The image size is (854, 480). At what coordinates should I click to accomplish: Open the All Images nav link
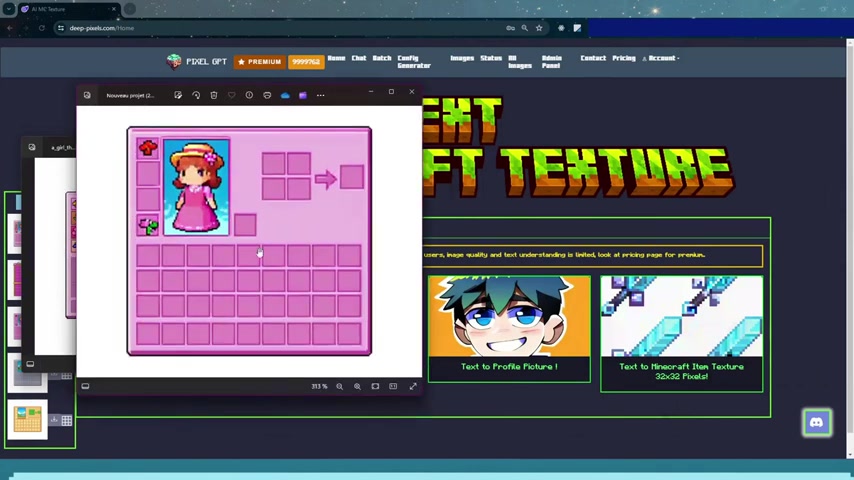click(520, 62)
